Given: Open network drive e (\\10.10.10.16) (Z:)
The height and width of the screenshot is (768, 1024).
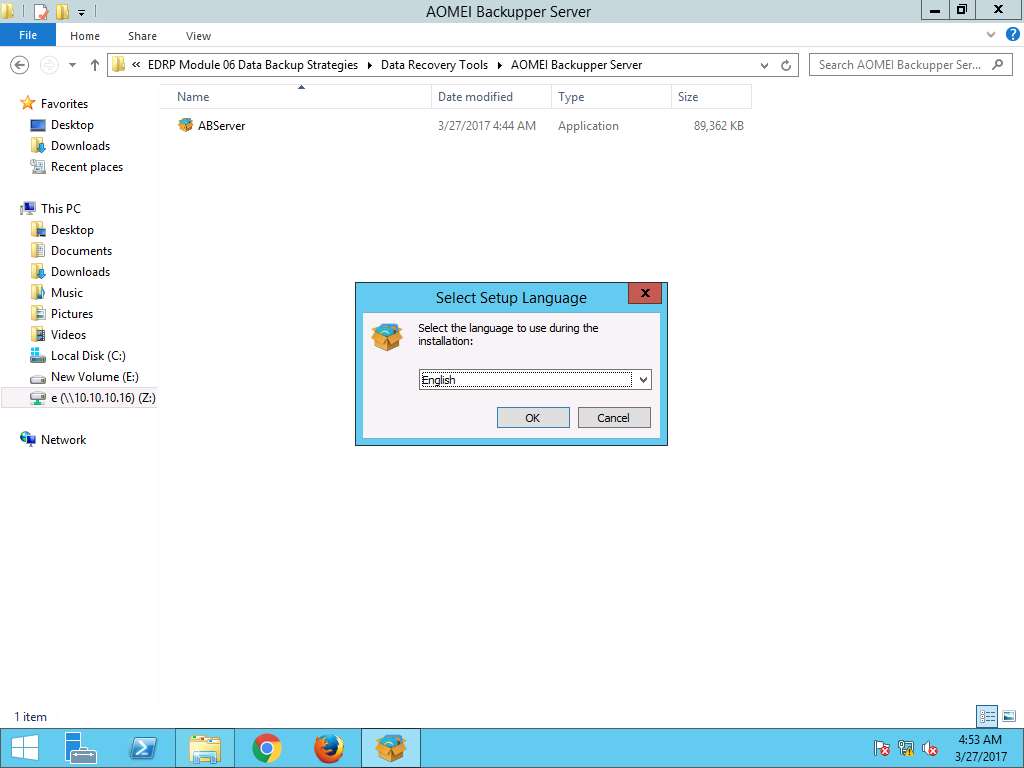Looking at the screenshot, I should click(103, 398).
